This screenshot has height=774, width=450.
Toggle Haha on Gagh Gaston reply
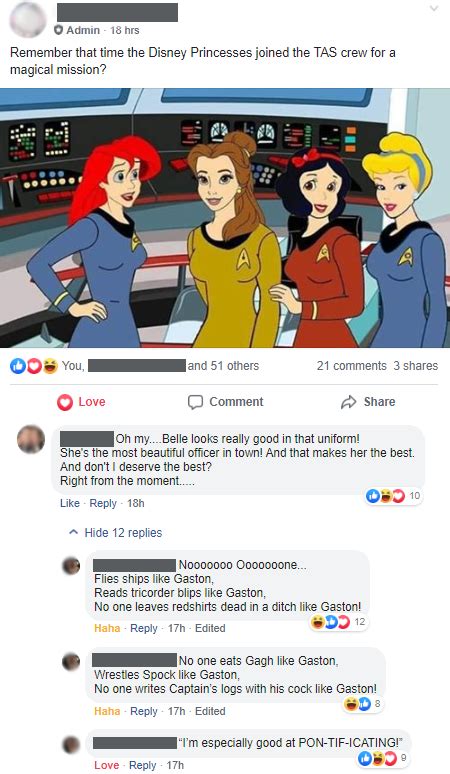pos(107,711)
